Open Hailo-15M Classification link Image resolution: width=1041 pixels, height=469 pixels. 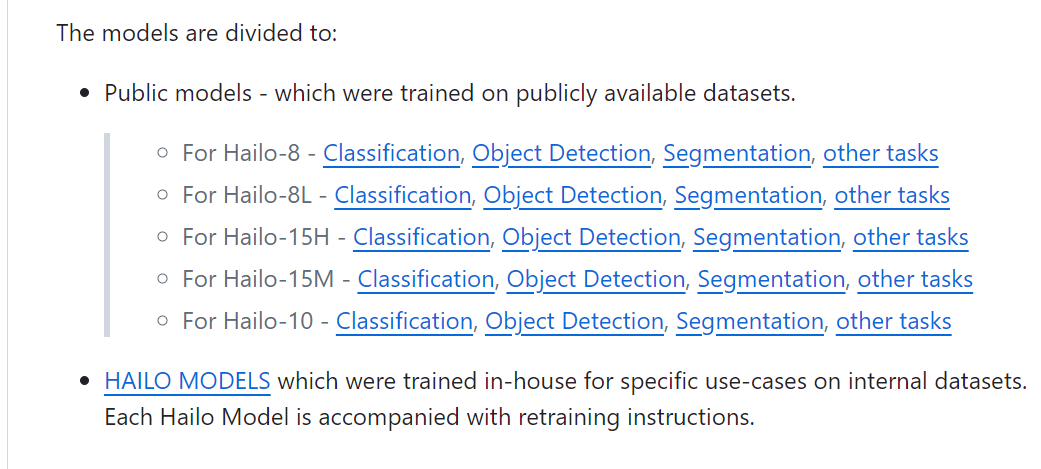426,279
